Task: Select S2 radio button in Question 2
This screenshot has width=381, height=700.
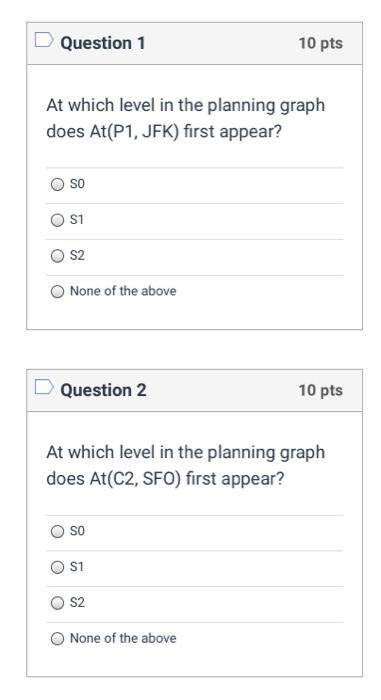Action: click(57, 603)
